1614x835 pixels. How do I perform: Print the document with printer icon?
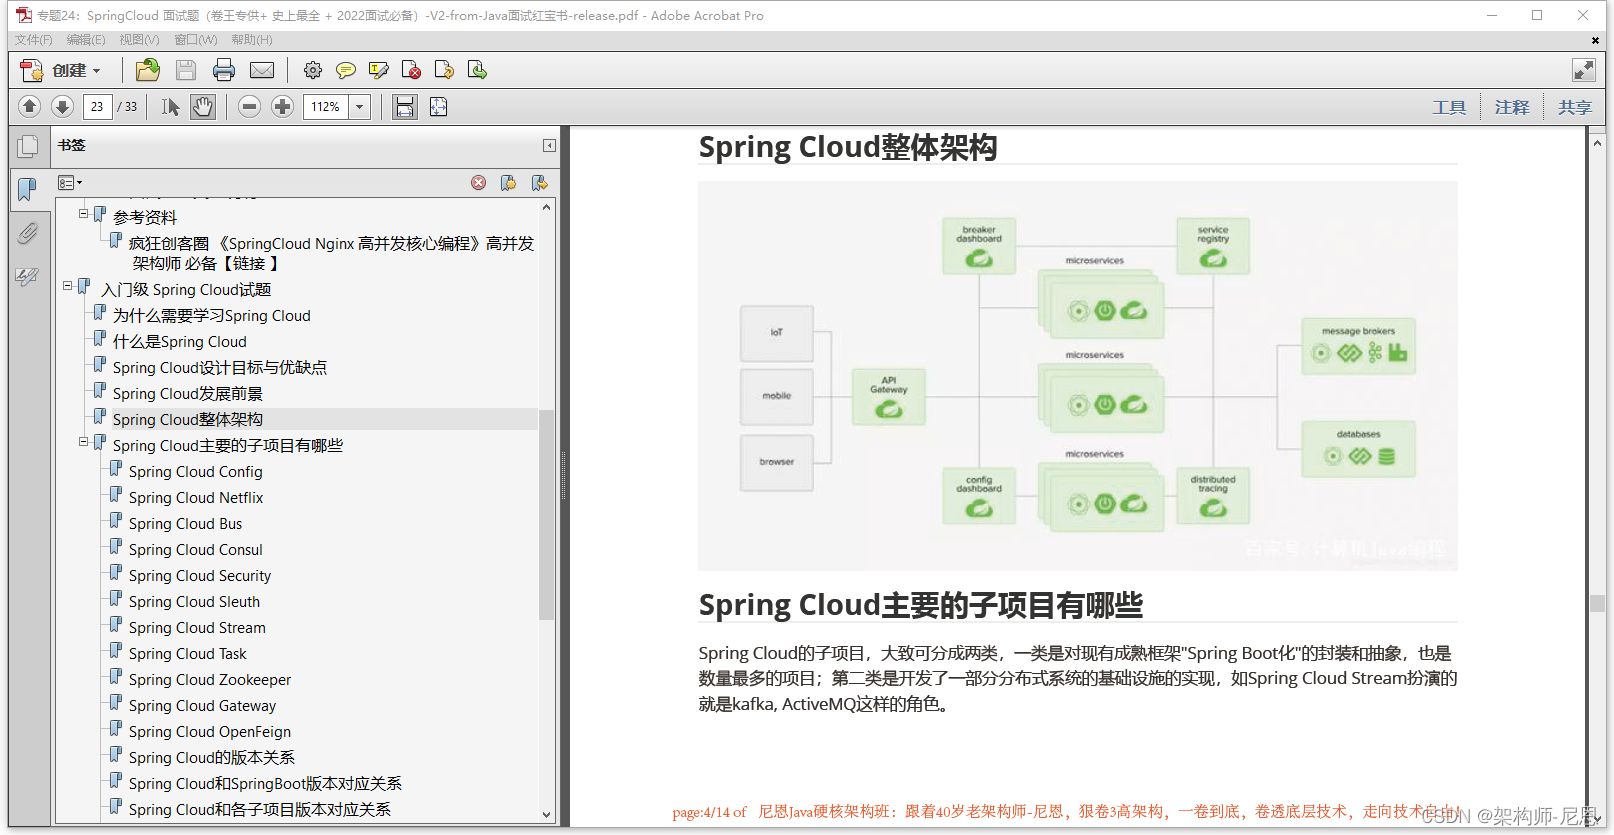coord(224,70)
